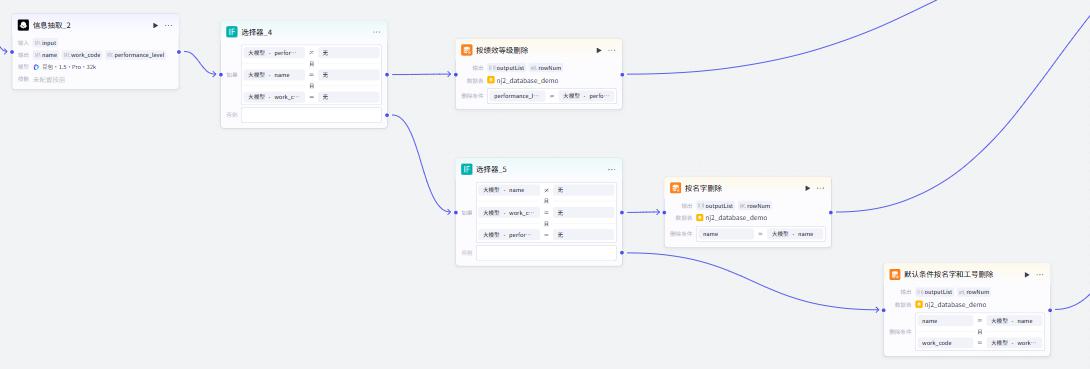The height and width of the screenshot is (369, 1090).
Task: Select the 选择器_5 else branch field
Action: pyautogui.click(x=546, y=253)
